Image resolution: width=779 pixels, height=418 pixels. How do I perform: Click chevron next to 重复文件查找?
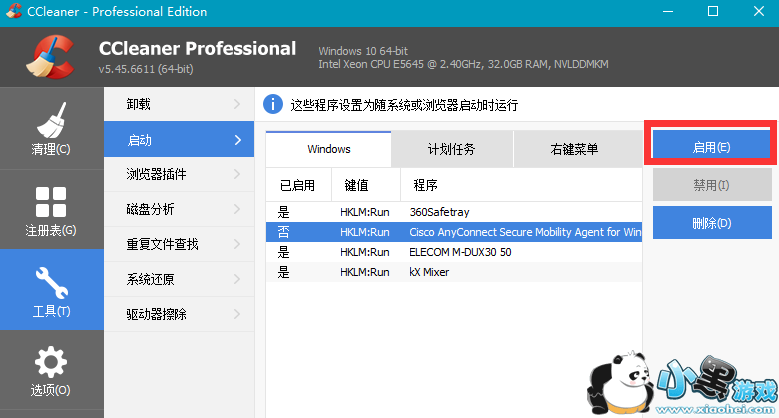point(237,244)
